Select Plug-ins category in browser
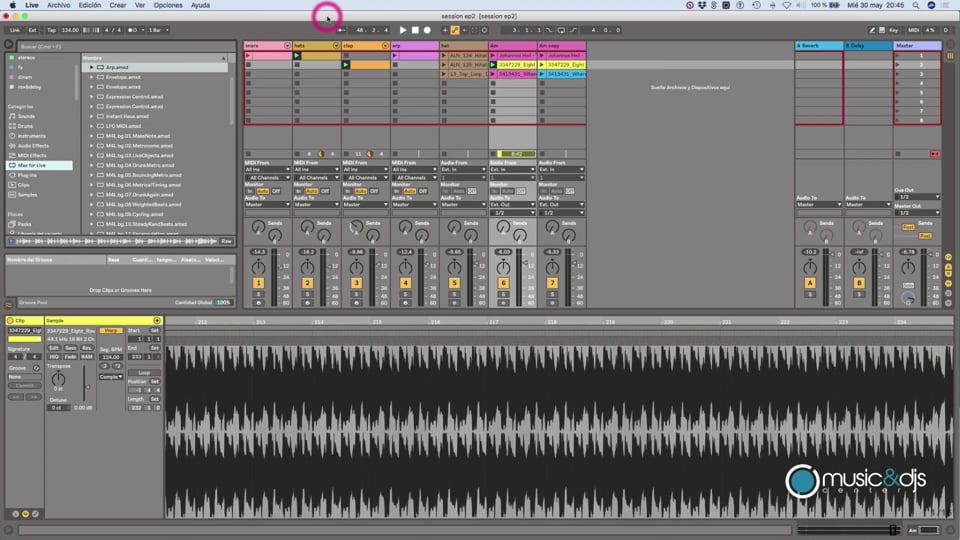This screenshot has height=540, width=960. [27, 175]
